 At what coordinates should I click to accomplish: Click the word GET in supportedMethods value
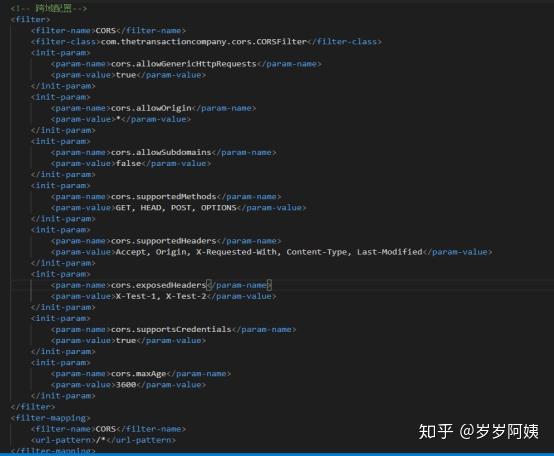coord(123,208)
